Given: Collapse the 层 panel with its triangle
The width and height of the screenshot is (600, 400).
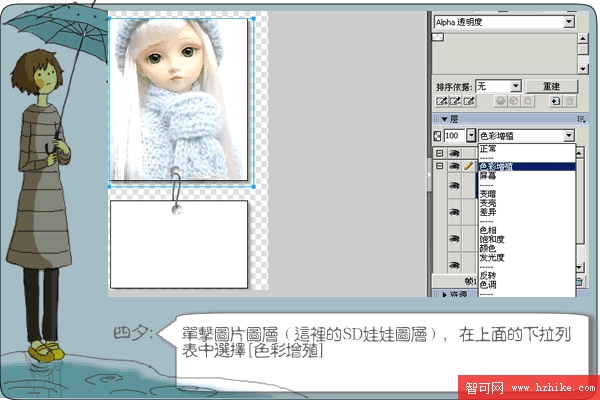Looking at the screenshot, I should [x=443, y=119].
